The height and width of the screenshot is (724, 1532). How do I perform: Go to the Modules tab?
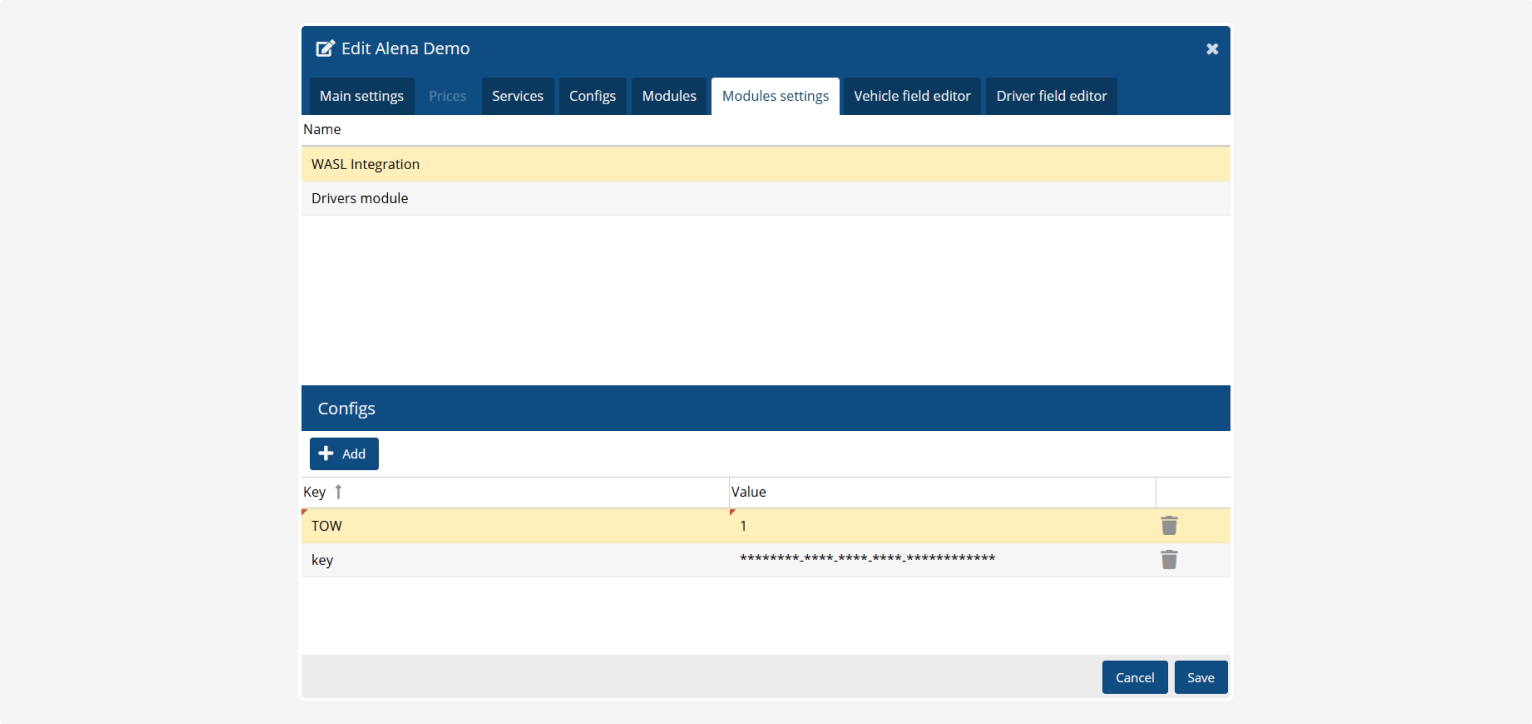pyautogui.click(x=669, y=97)
